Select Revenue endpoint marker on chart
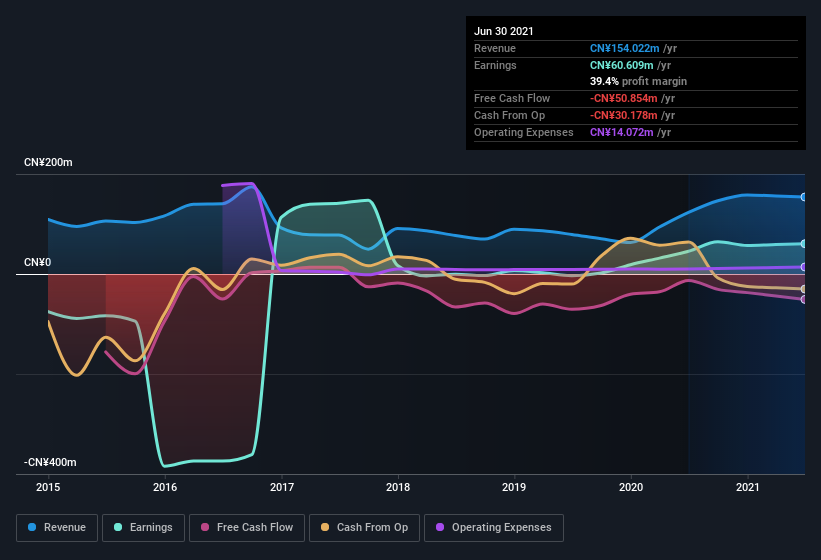This screenshot has height=560, width=821. 804,197
